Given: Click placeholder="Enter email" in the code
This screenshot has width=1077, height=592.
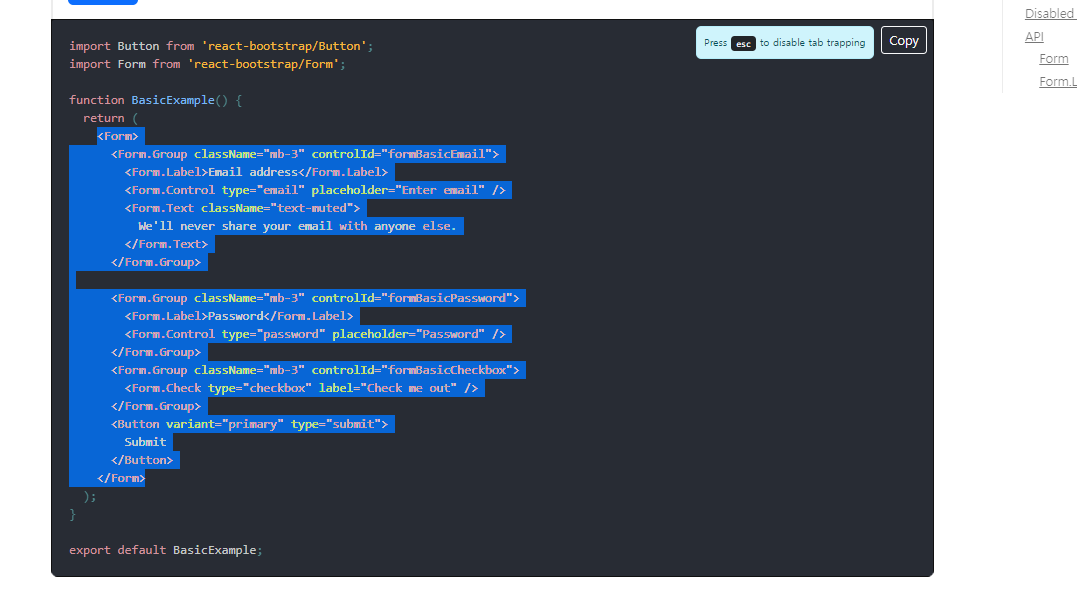Looking at the screenshot, I should click(398, 190).
